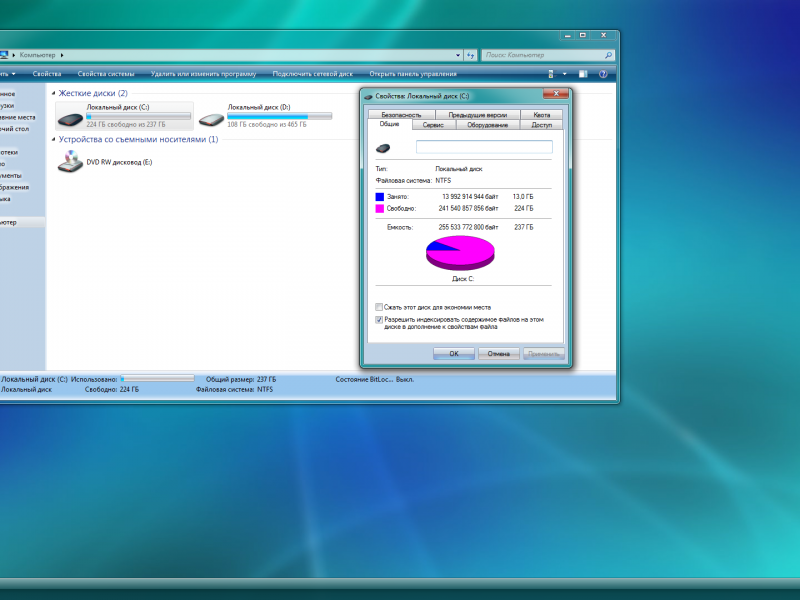This screenshot has width=800, height=600.
Task: Click the '224 ГБ свободно из 237 ГБ' text
Action: [x=126, y=124]
